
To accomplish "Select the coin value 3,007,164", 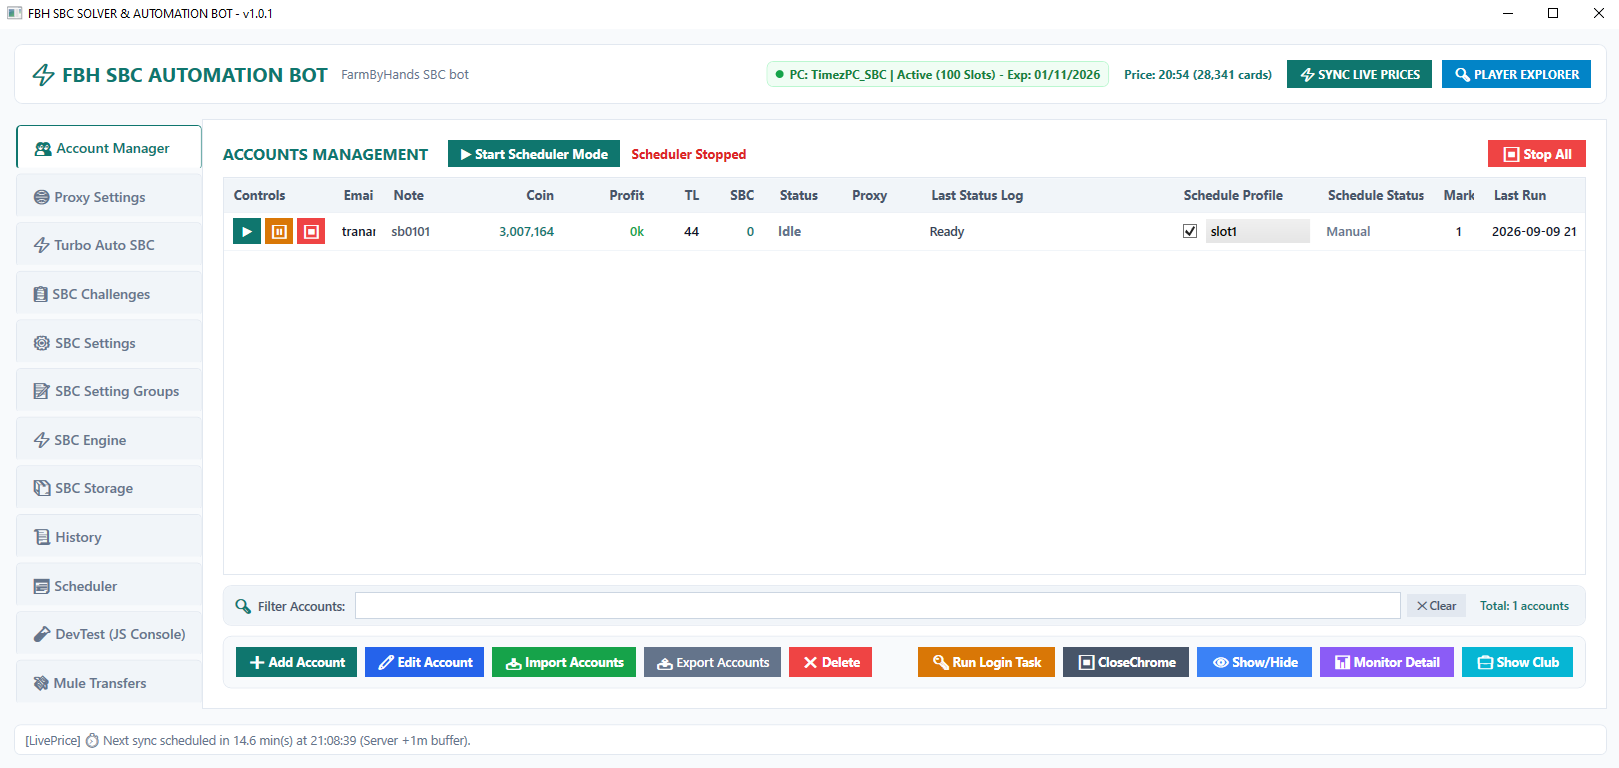I will pyautogui.click(x=527, y=231).
